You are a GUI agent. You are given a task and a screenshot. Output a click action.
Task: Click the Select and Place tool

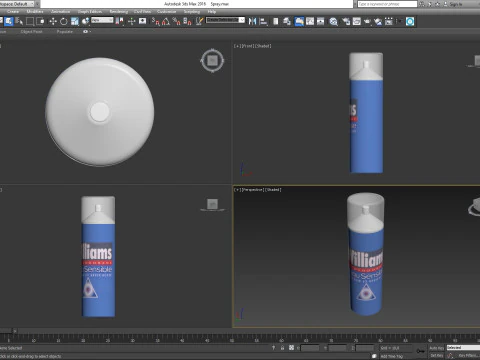click(x=85, y=21)
